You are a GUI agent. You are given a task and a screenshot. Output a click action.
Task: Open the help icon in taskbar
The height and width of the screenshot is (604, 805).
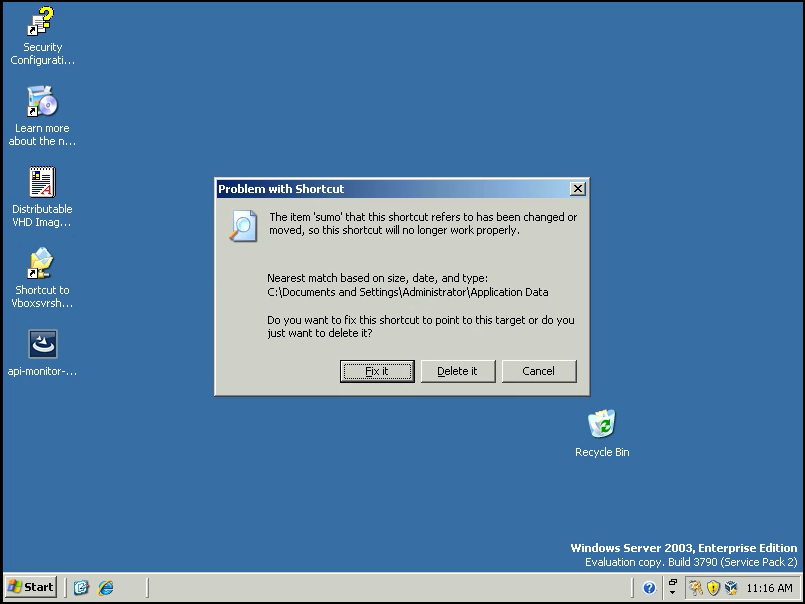coord(649,588)
